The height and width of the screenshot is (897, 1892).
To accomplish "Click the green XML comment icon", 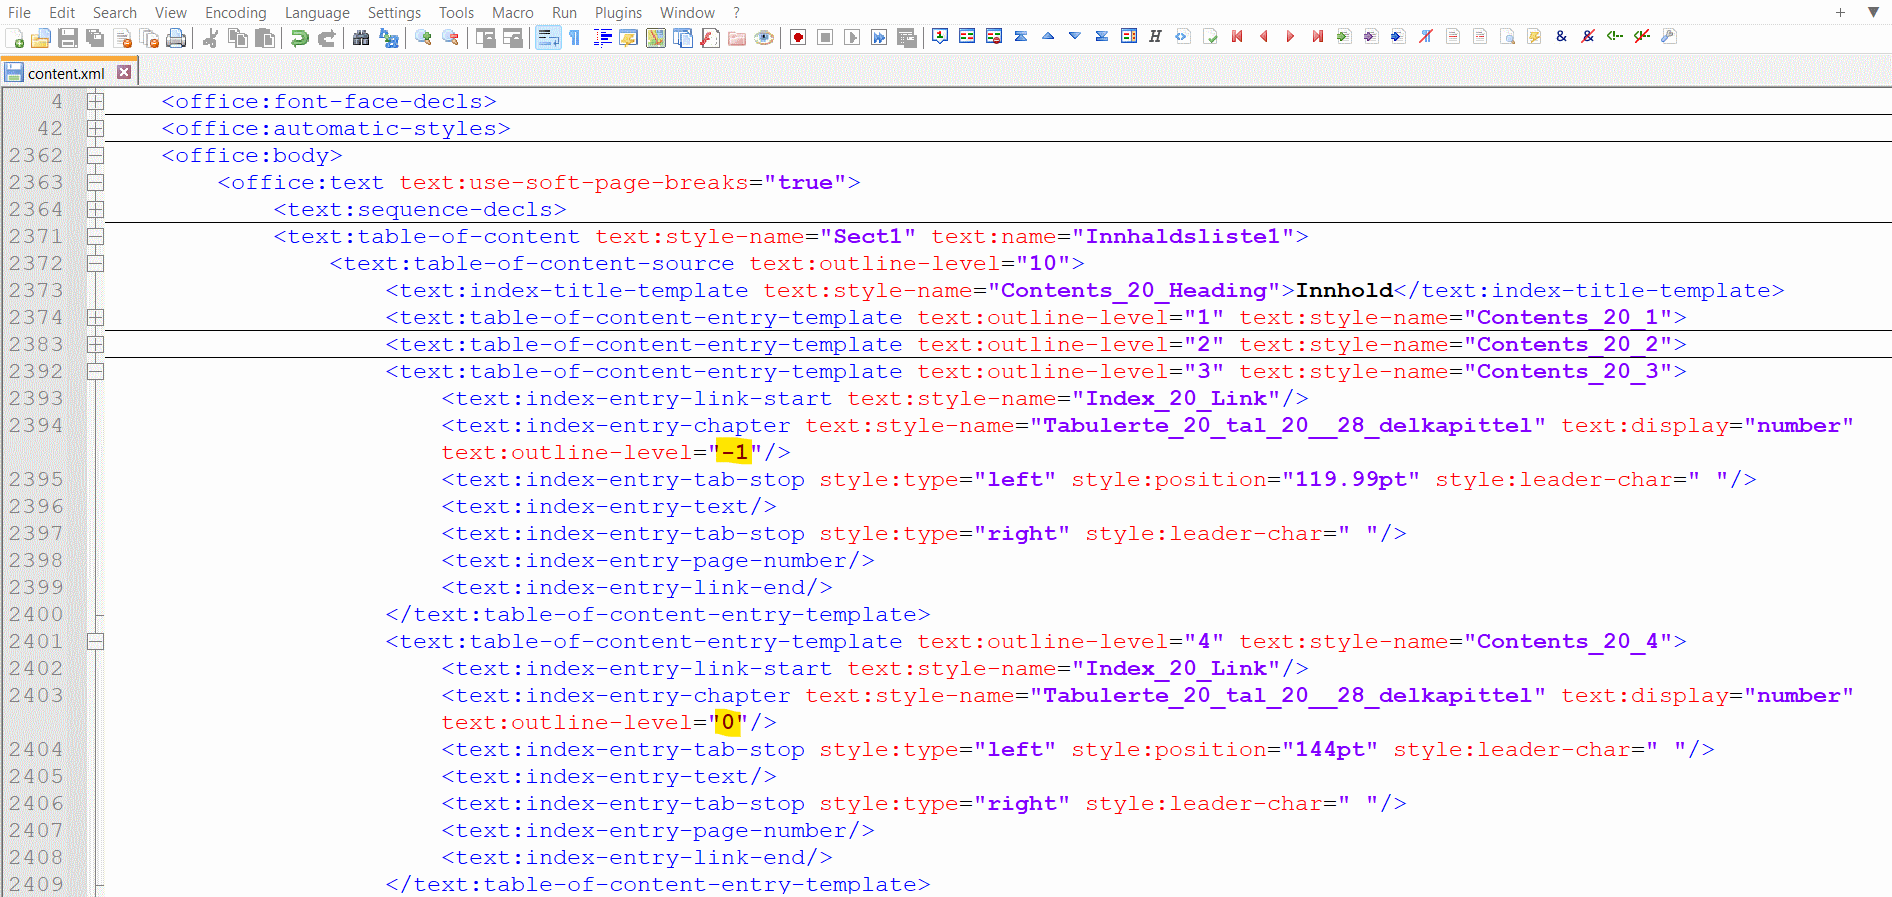I will pos(1615,36).
